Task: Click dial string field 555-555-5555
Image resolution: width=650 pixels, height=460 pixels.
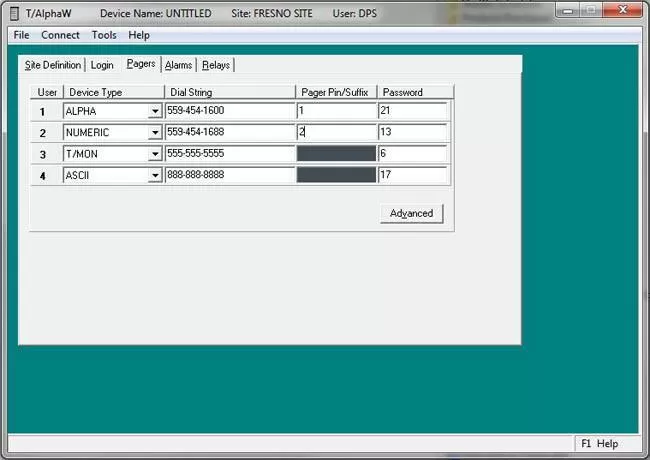Action: click(230, 154)
